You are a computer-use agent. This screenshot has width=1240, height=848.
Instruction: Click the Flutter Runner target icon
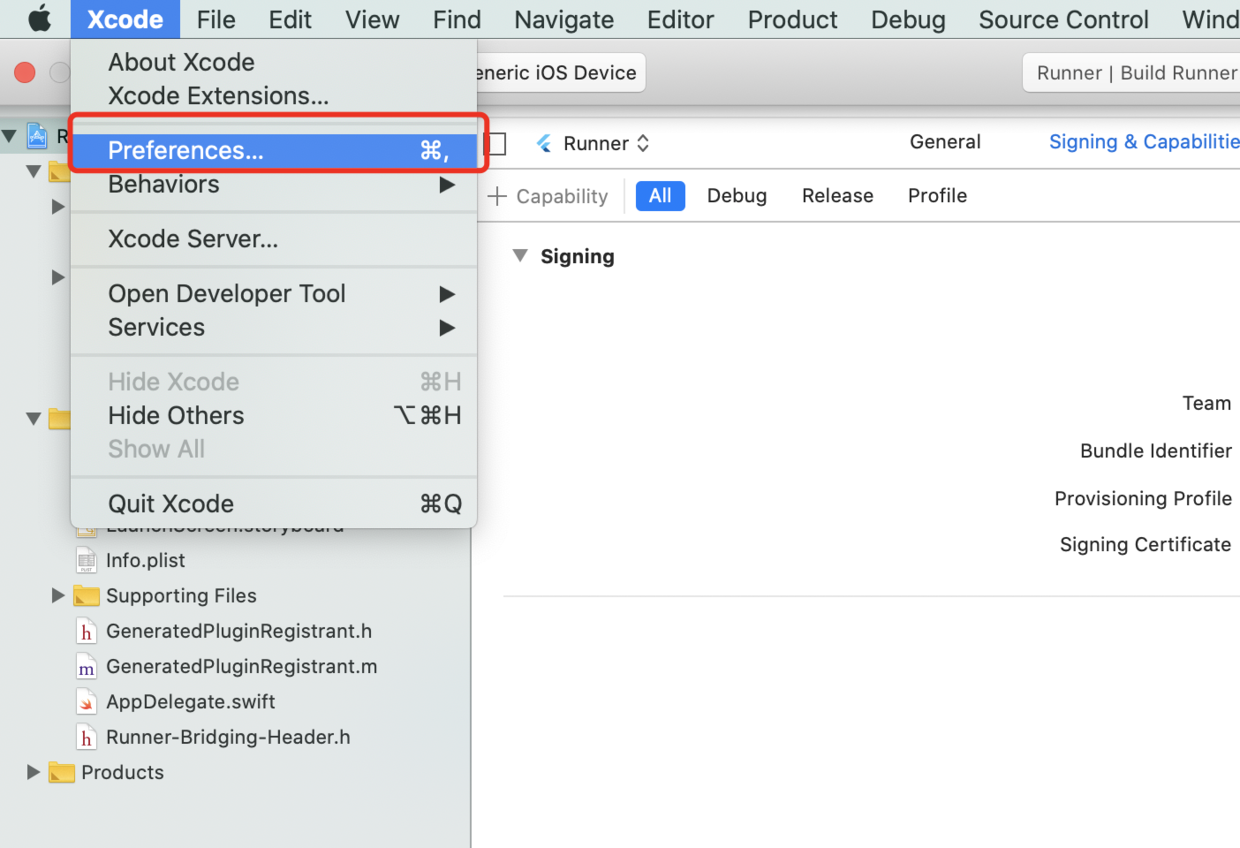(544, 143)
